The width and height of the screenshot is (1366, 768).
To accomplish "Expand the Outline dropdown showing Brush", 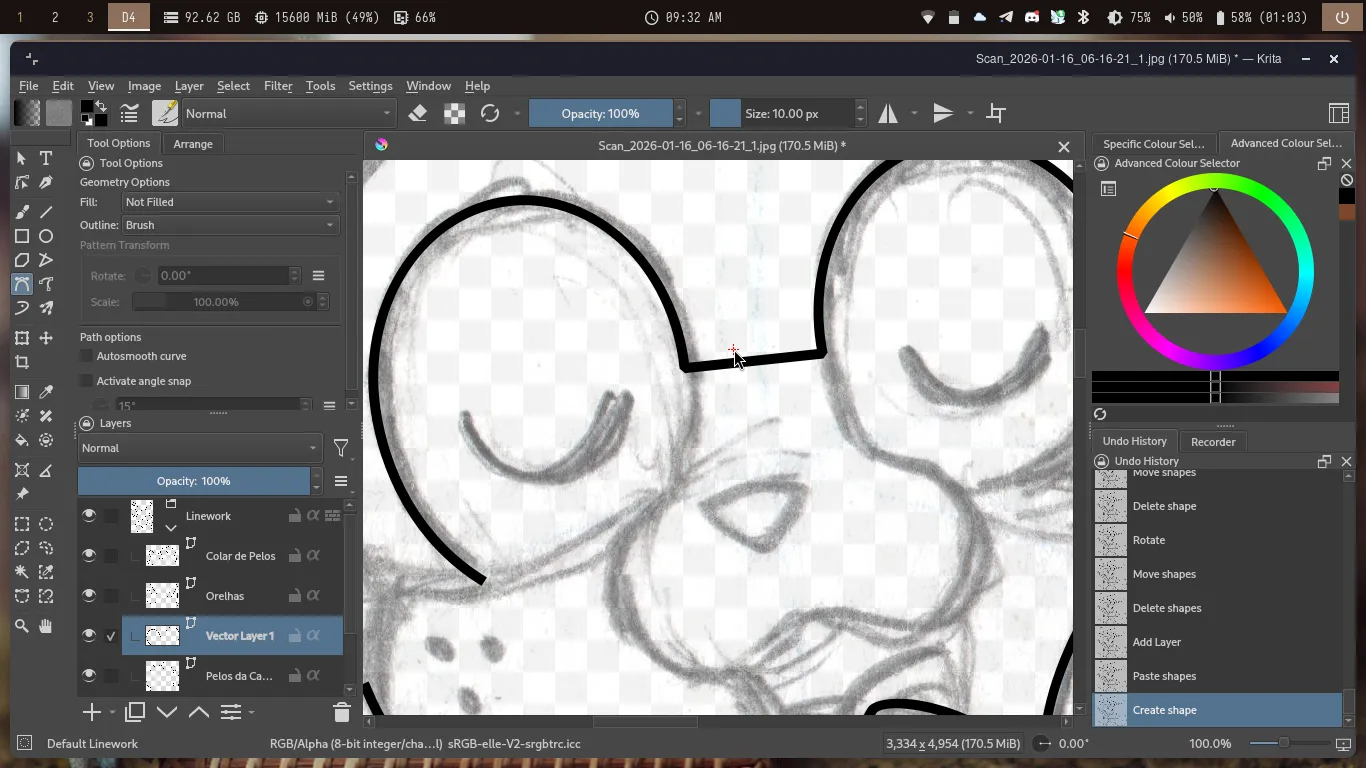I will click(x=230, y=225).
